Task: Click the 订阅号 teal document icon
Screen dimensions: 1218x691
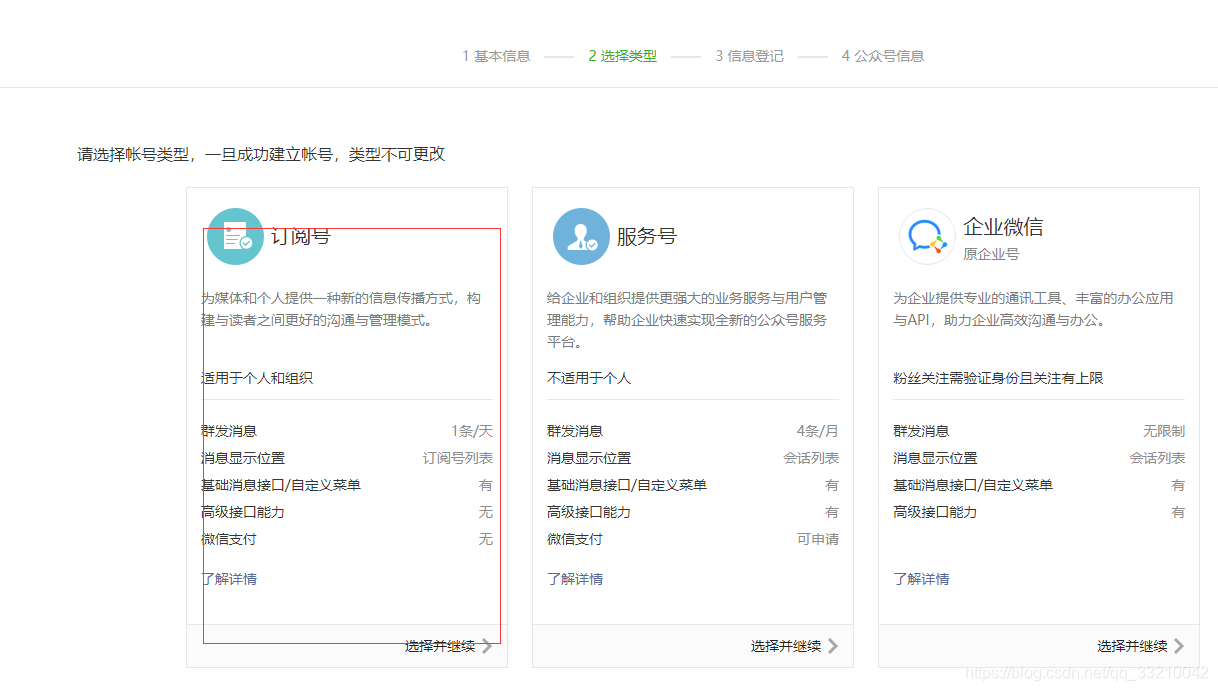Action: click(235, 236)
